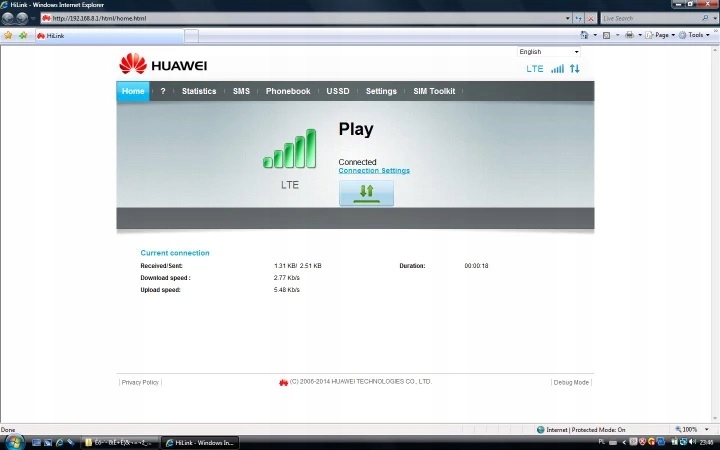
Task: Click the Windows Start orb
Action: point(13,441)
